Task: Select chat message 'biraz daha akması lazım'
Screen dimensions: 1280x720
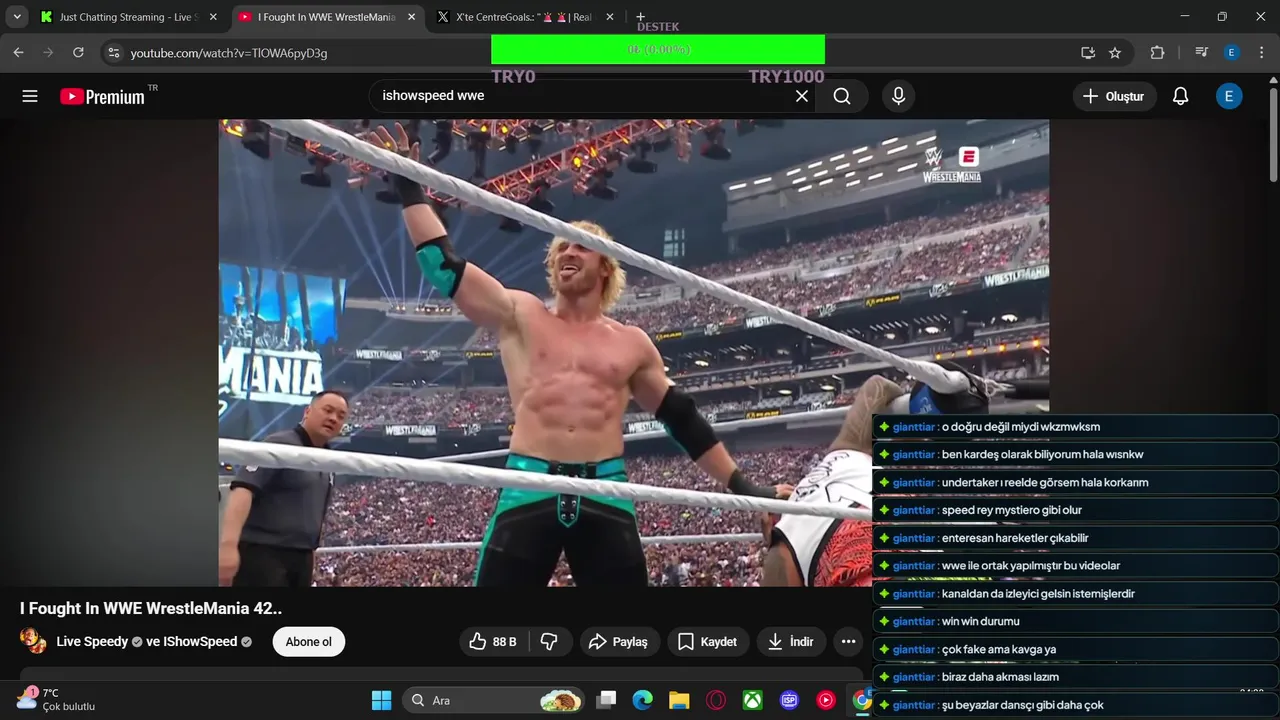Action: [1000, 678]
